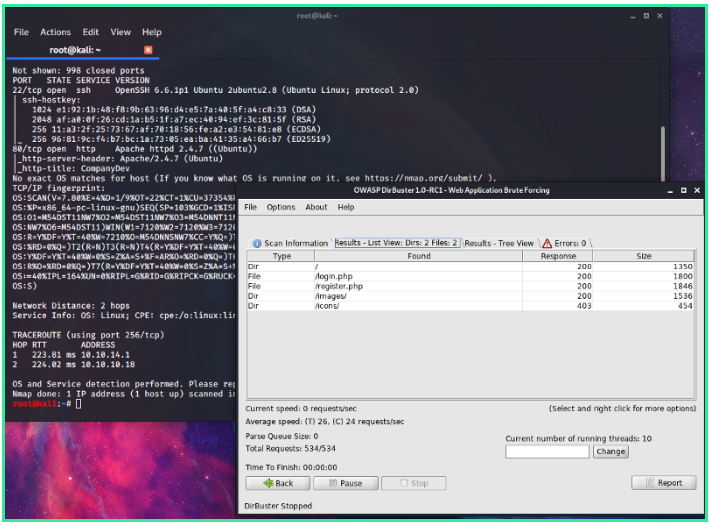Click the DirBuster Stopped status text
The height and width of the screenshot is (523, 710).
(278, 506)
